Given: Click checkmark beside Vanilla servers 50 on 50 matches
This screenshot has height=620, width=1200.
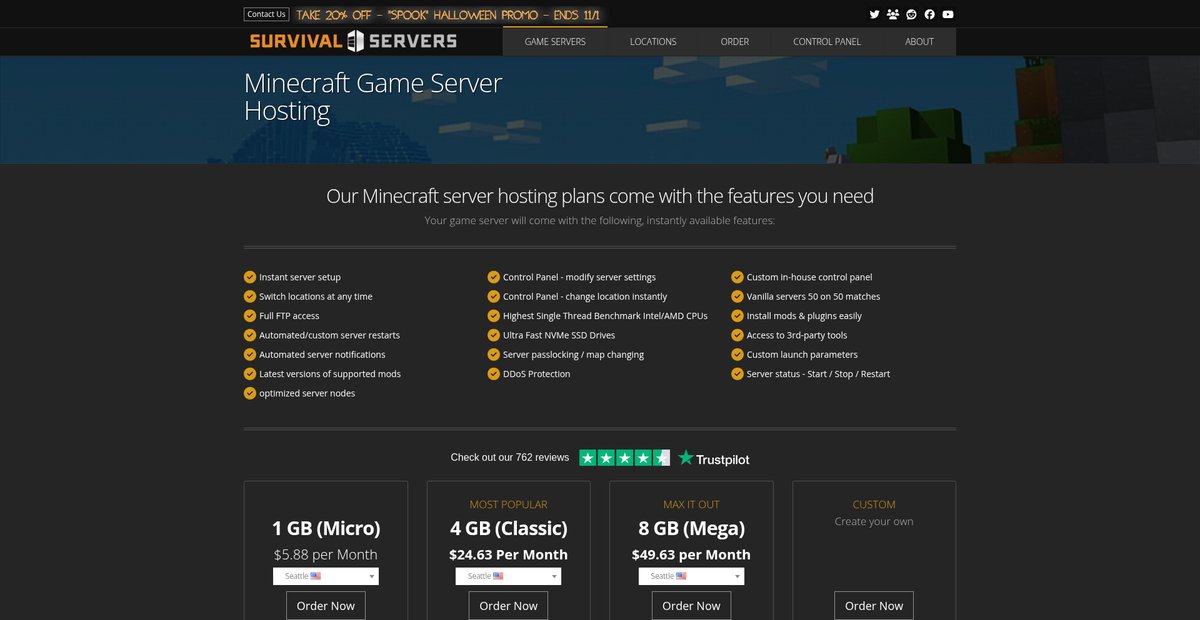Looking at the screenshot, I should pyautogui.click(x=738, y=296).
